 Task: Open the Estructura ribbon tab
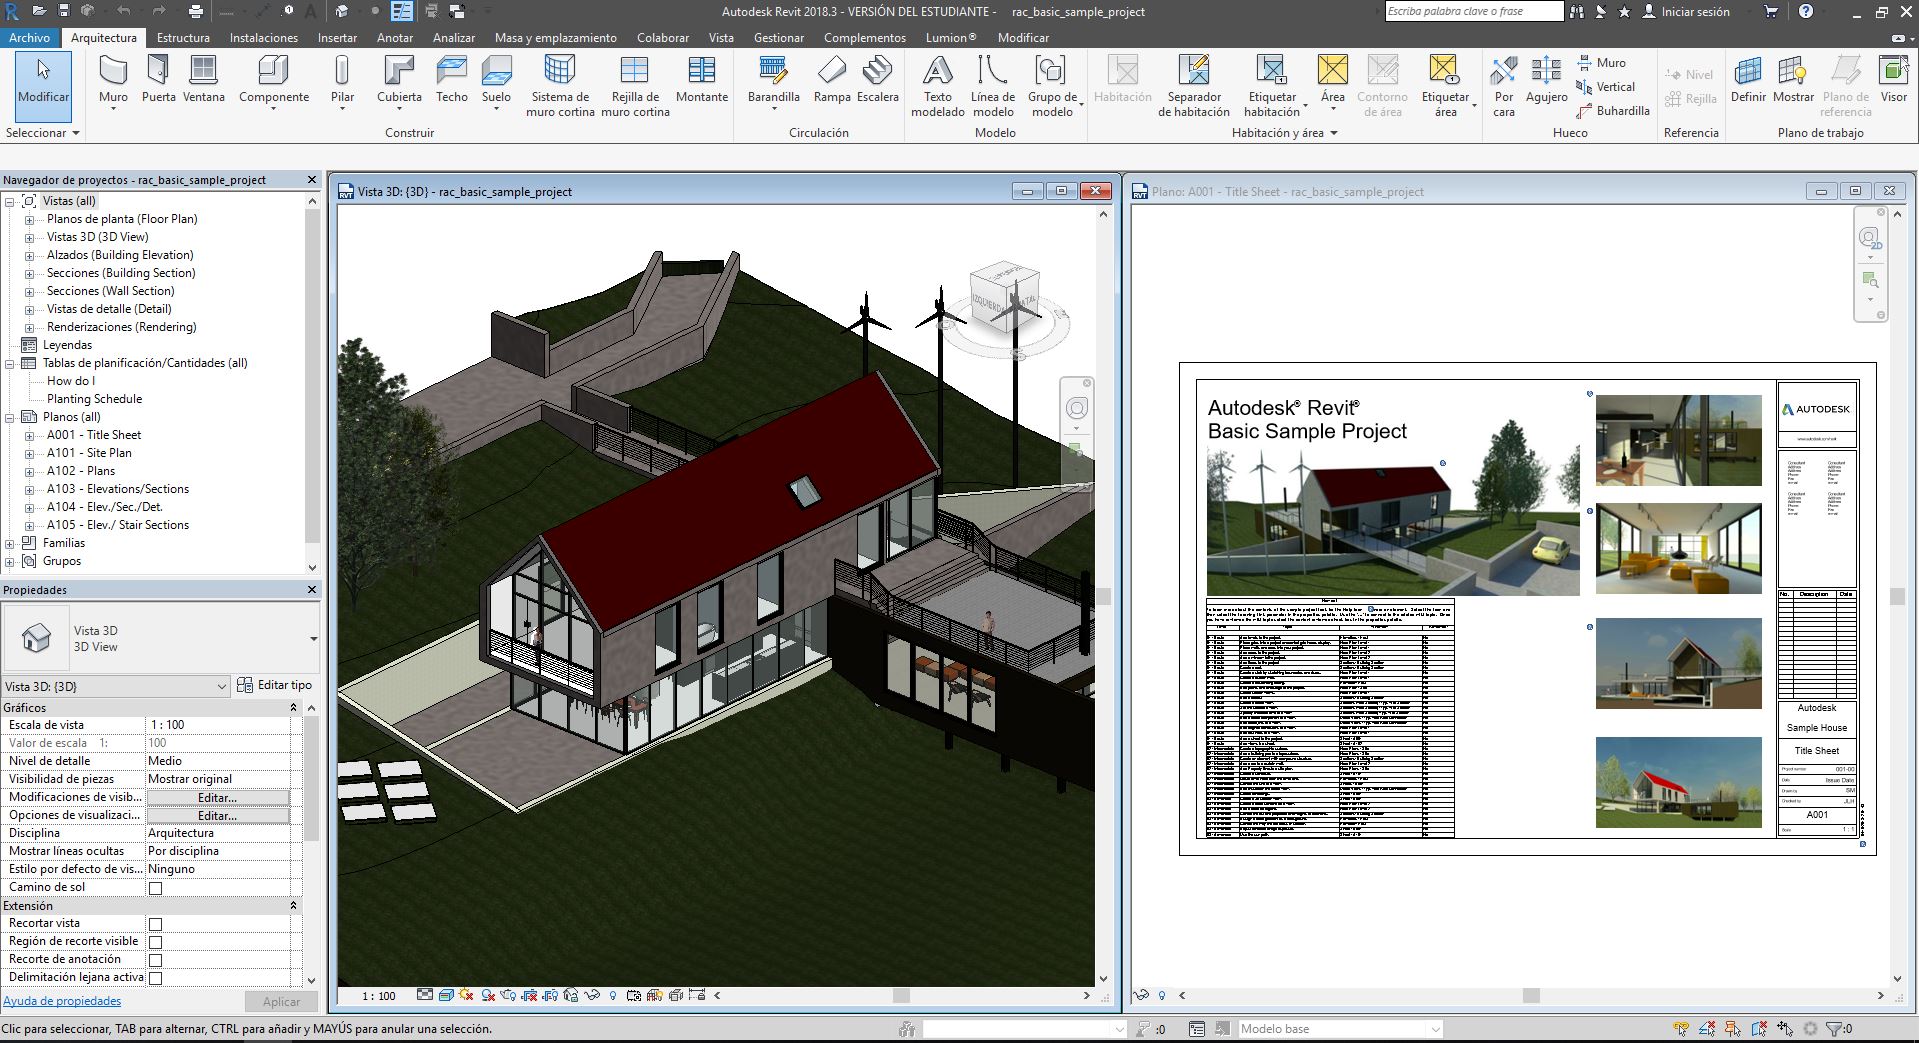[183, 38]
